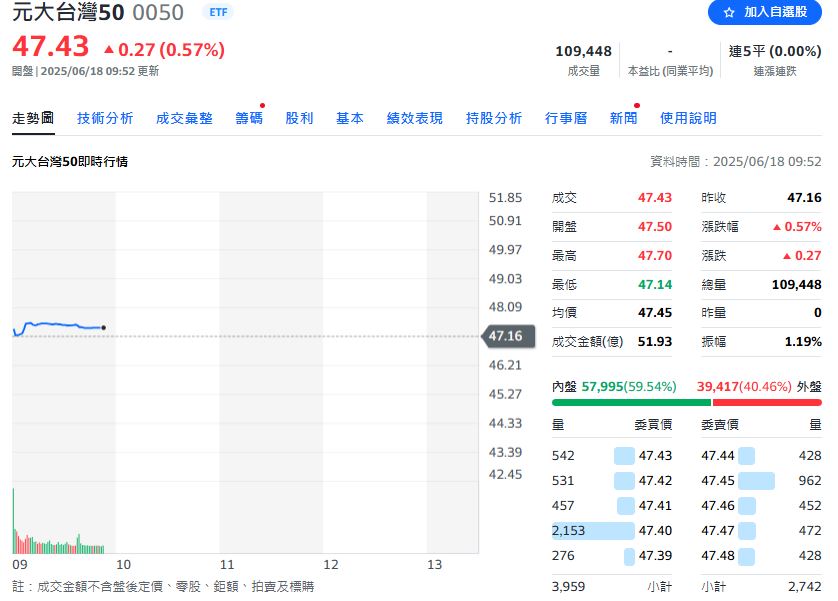Click the ETF badge next to 0050
The width and height of the screenshot is (838, 601).
coord(218,12)
